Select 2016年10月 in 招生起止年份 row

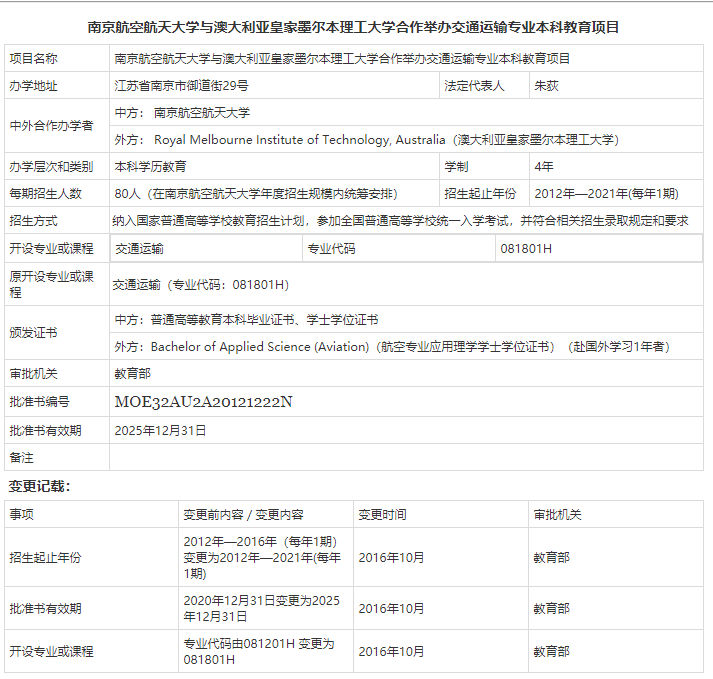391,557
